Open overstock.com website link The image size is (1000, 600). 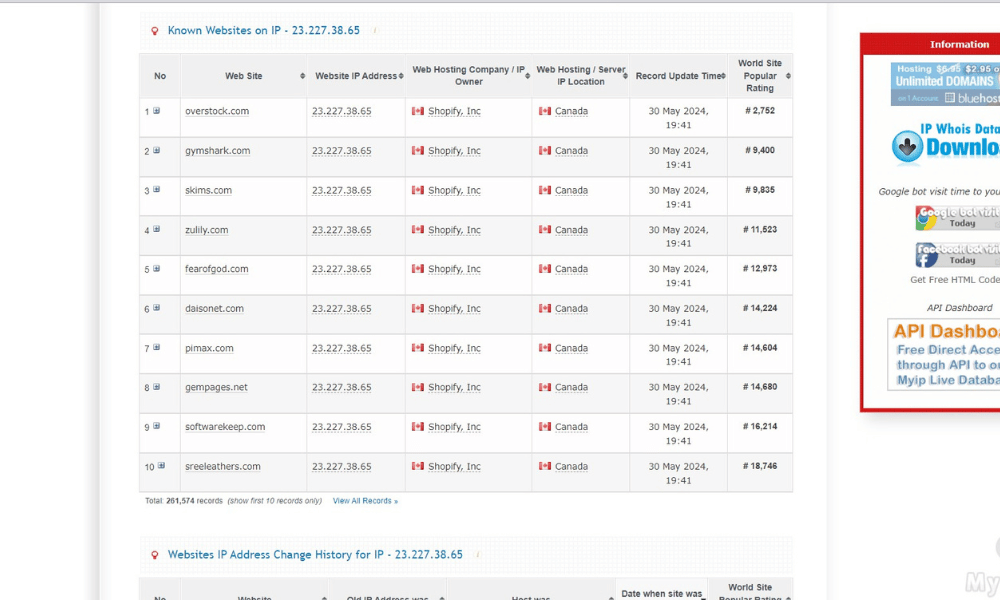click(217, 111)
